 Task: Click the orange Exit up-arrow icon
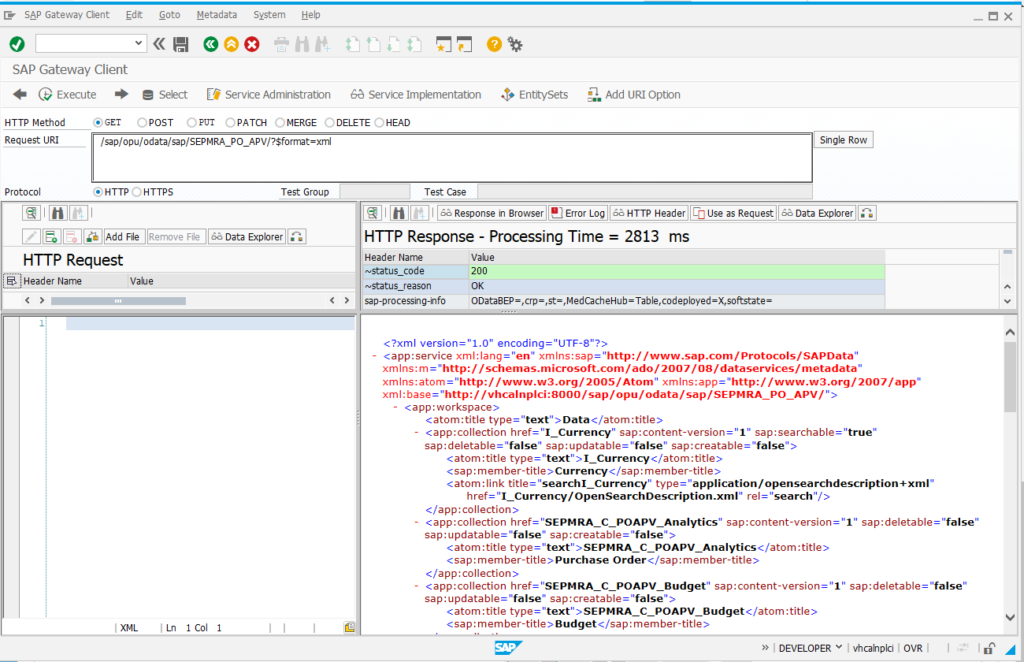[x=231, y=44]
